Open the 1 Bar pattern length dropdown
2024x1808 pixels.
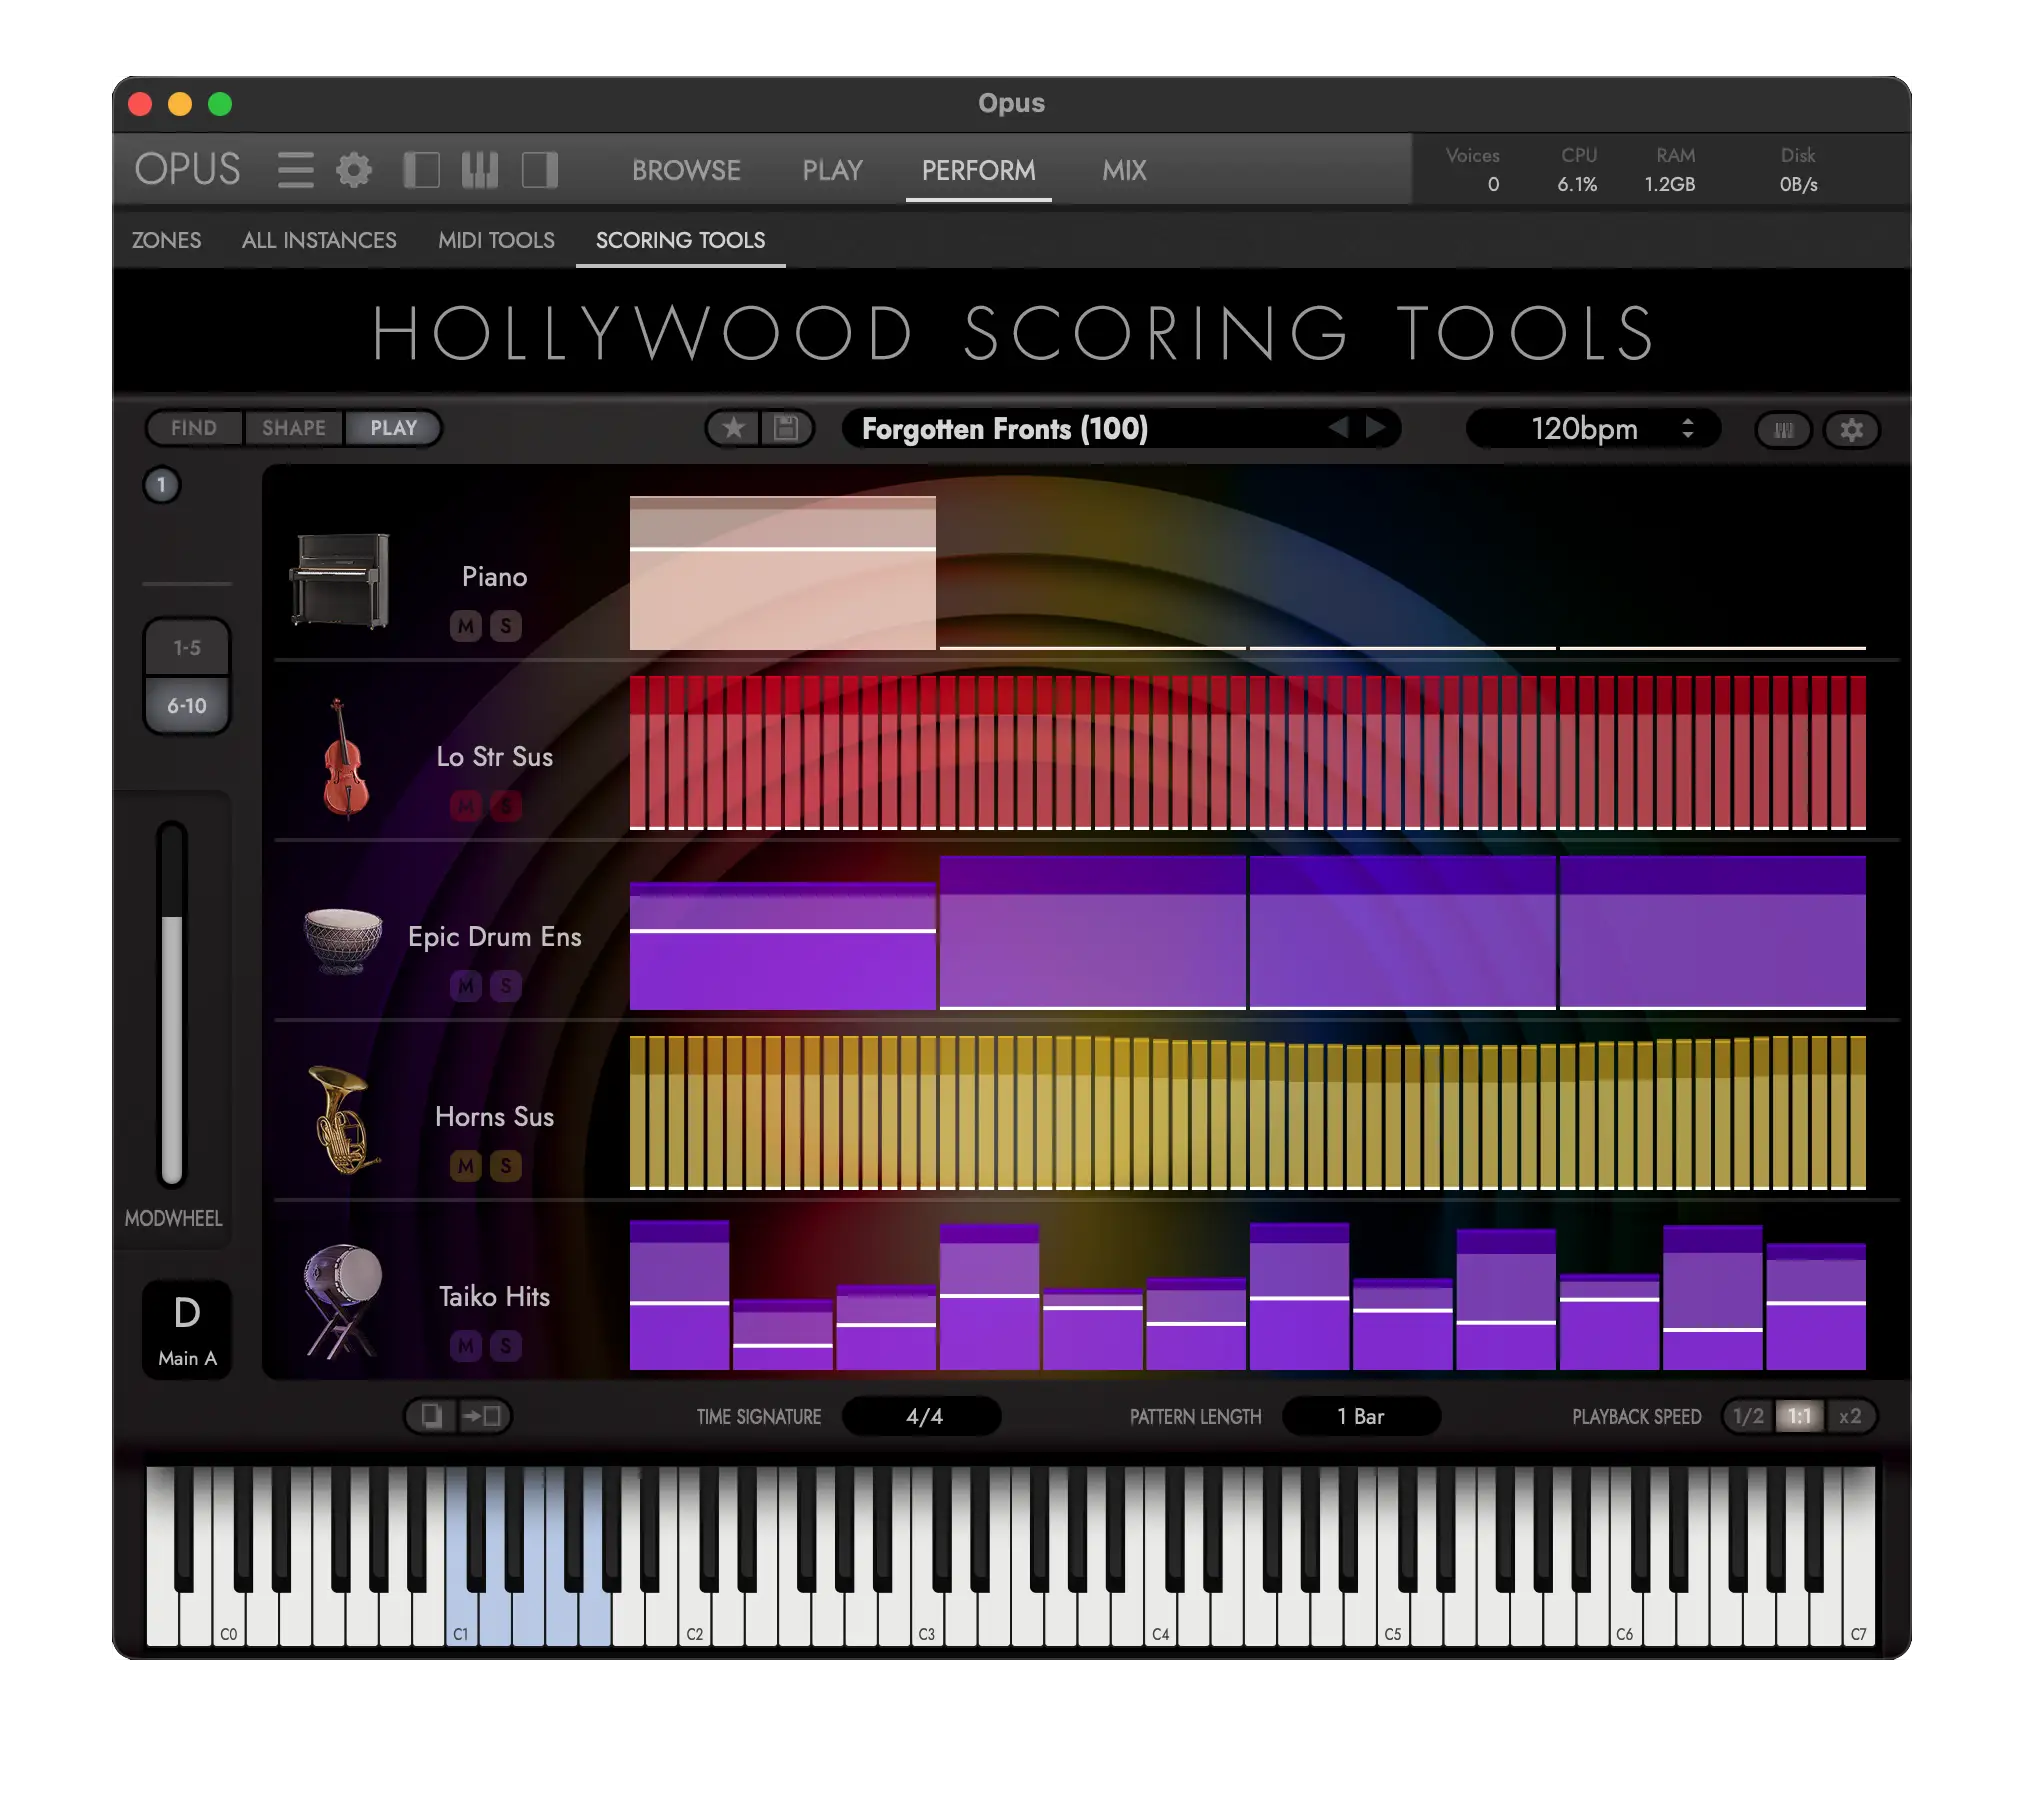pyautogui.click(x=1361, y=1416)
